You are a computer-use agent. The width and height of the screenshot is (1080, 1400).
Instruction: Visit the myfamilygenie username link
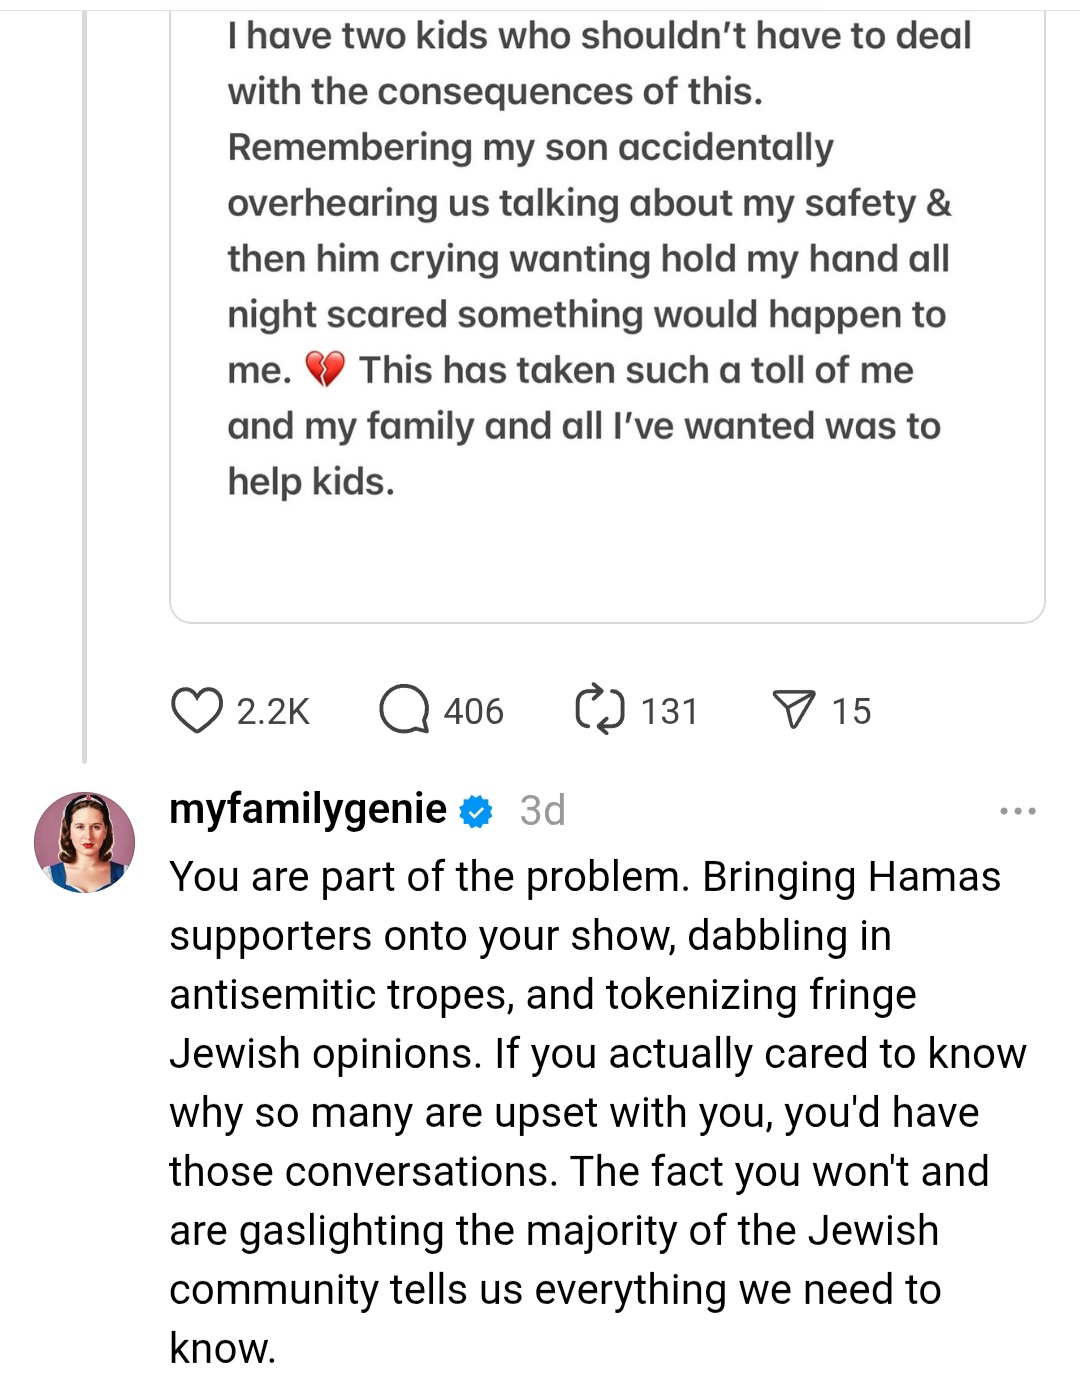(308, 809)
